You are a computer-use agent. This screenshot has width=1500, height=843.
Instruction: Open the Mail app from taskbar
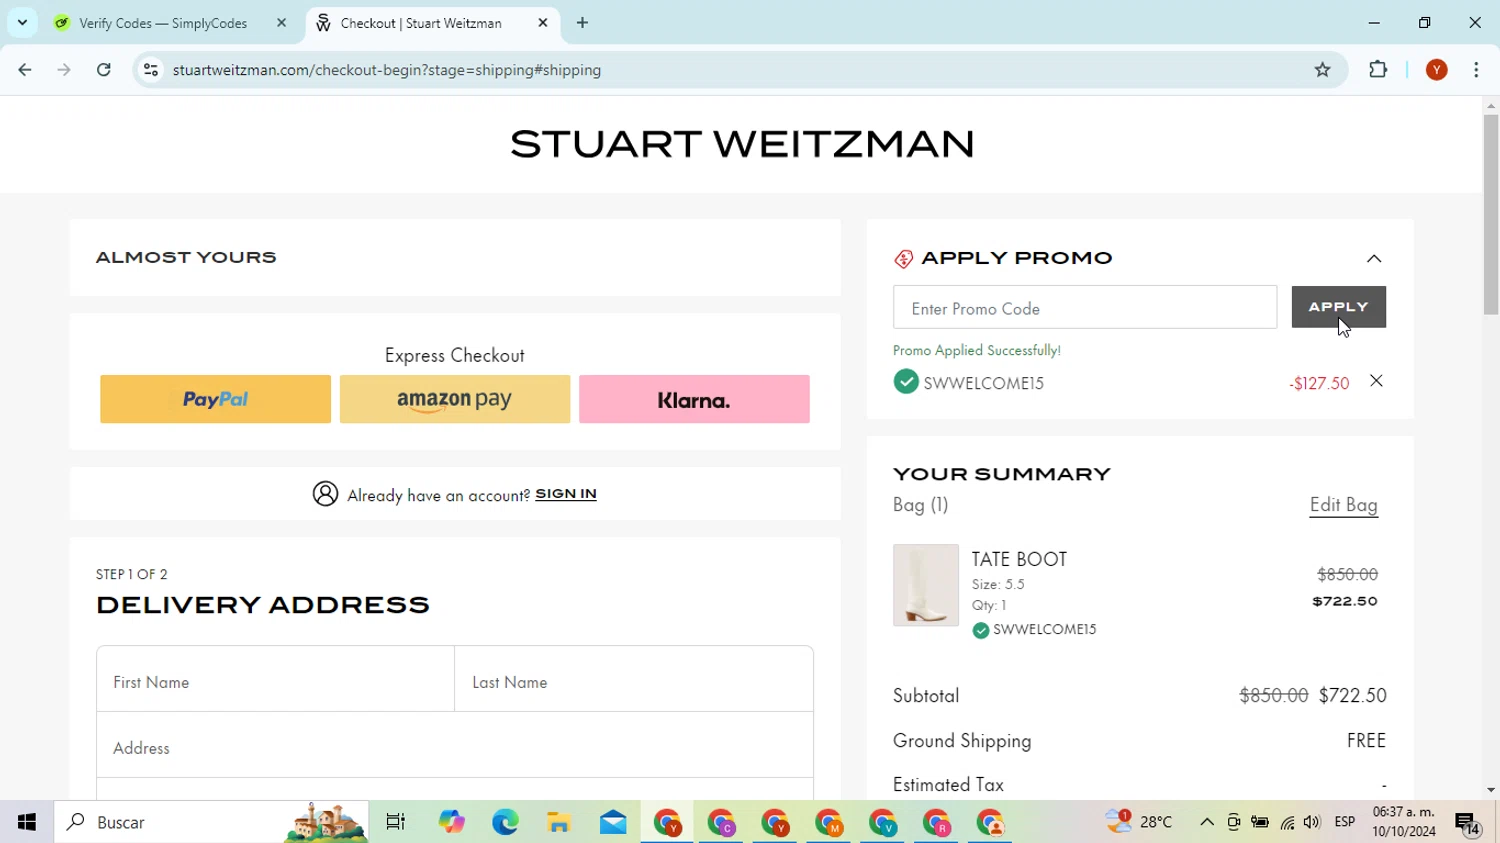(x=613, y=822)
